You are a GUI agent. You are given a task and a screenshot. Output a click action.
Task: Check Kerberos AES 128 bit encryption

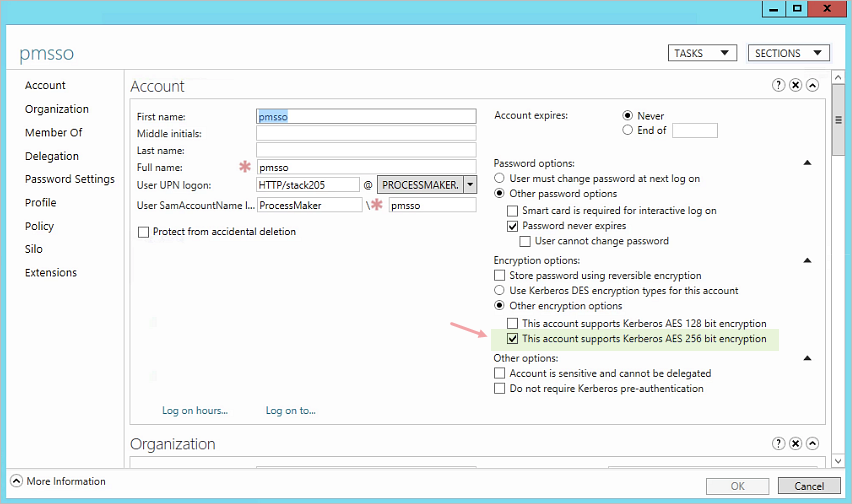click(513, 324)
